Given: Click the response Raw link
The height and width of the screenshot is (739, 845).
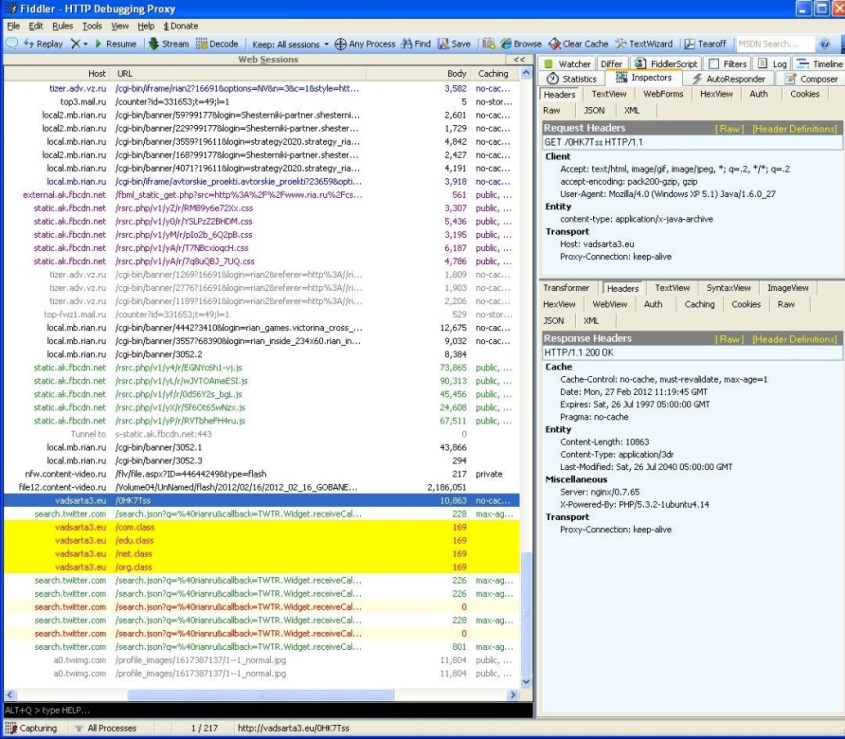Looking at the screenshot, I should click(728, 339).
